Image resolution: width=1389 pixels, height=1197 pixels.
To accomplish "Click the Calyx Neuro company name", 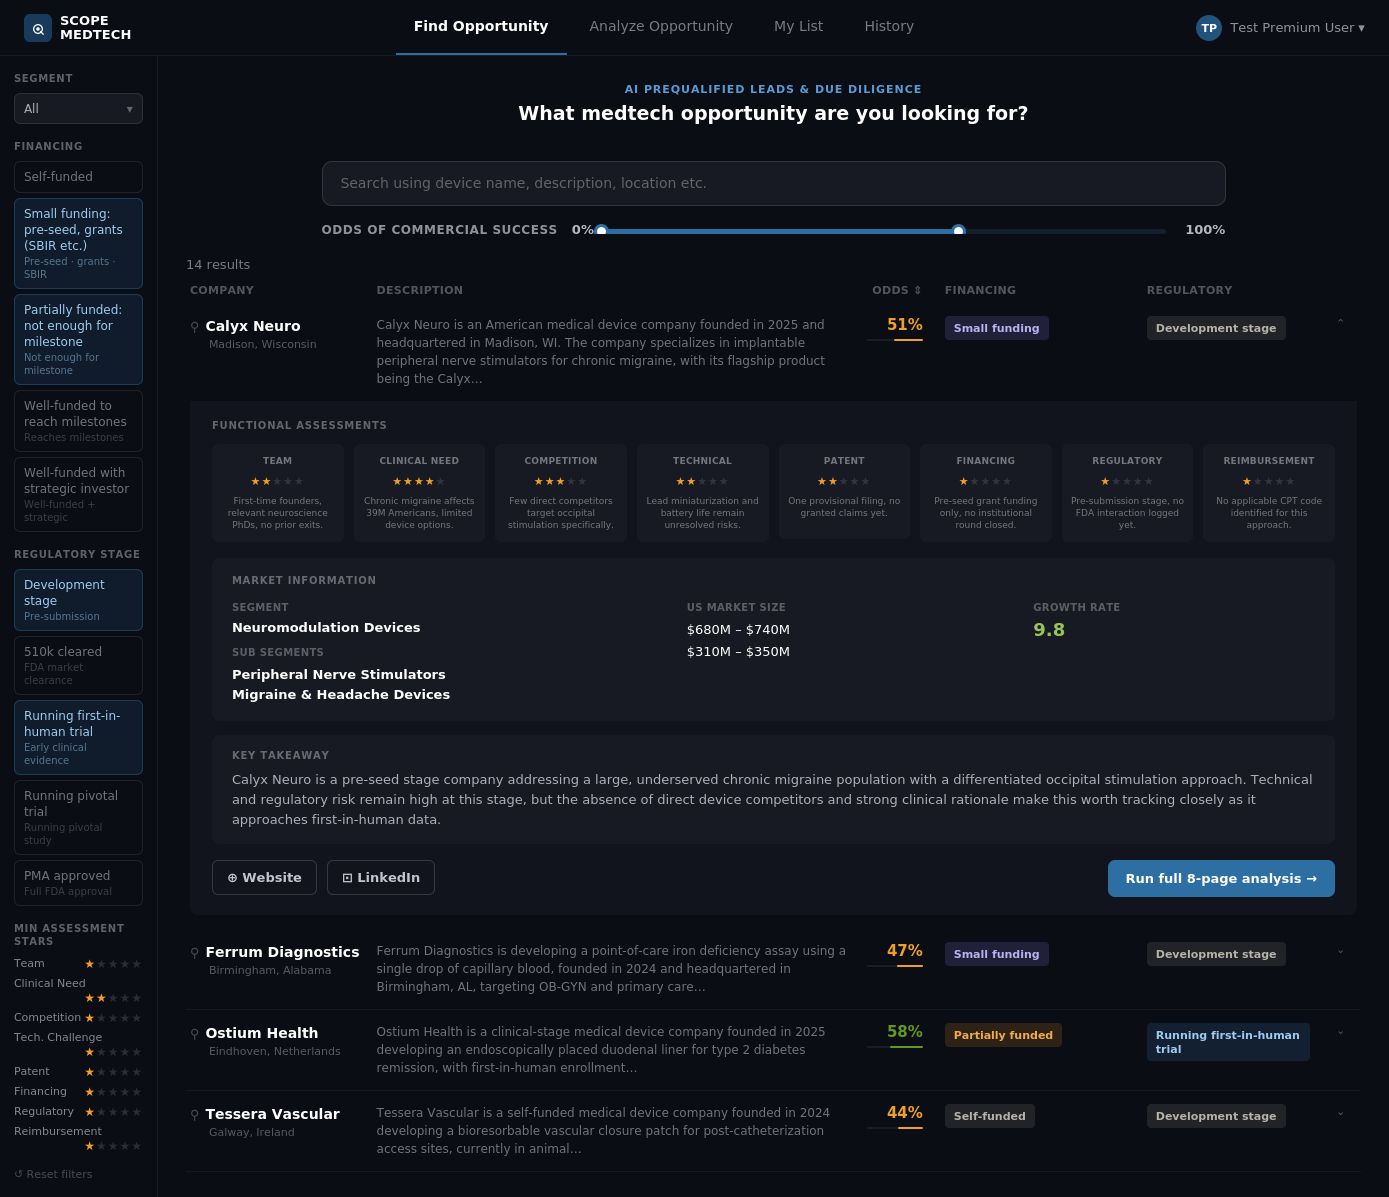I will [253, 326].
